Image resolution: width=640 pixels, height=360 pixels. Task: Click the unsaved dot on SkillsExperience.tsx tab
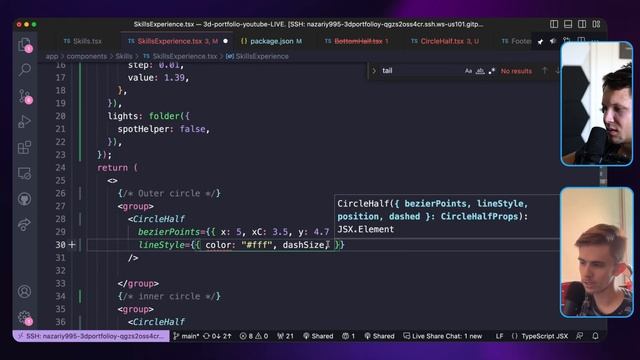pos(225,41)
